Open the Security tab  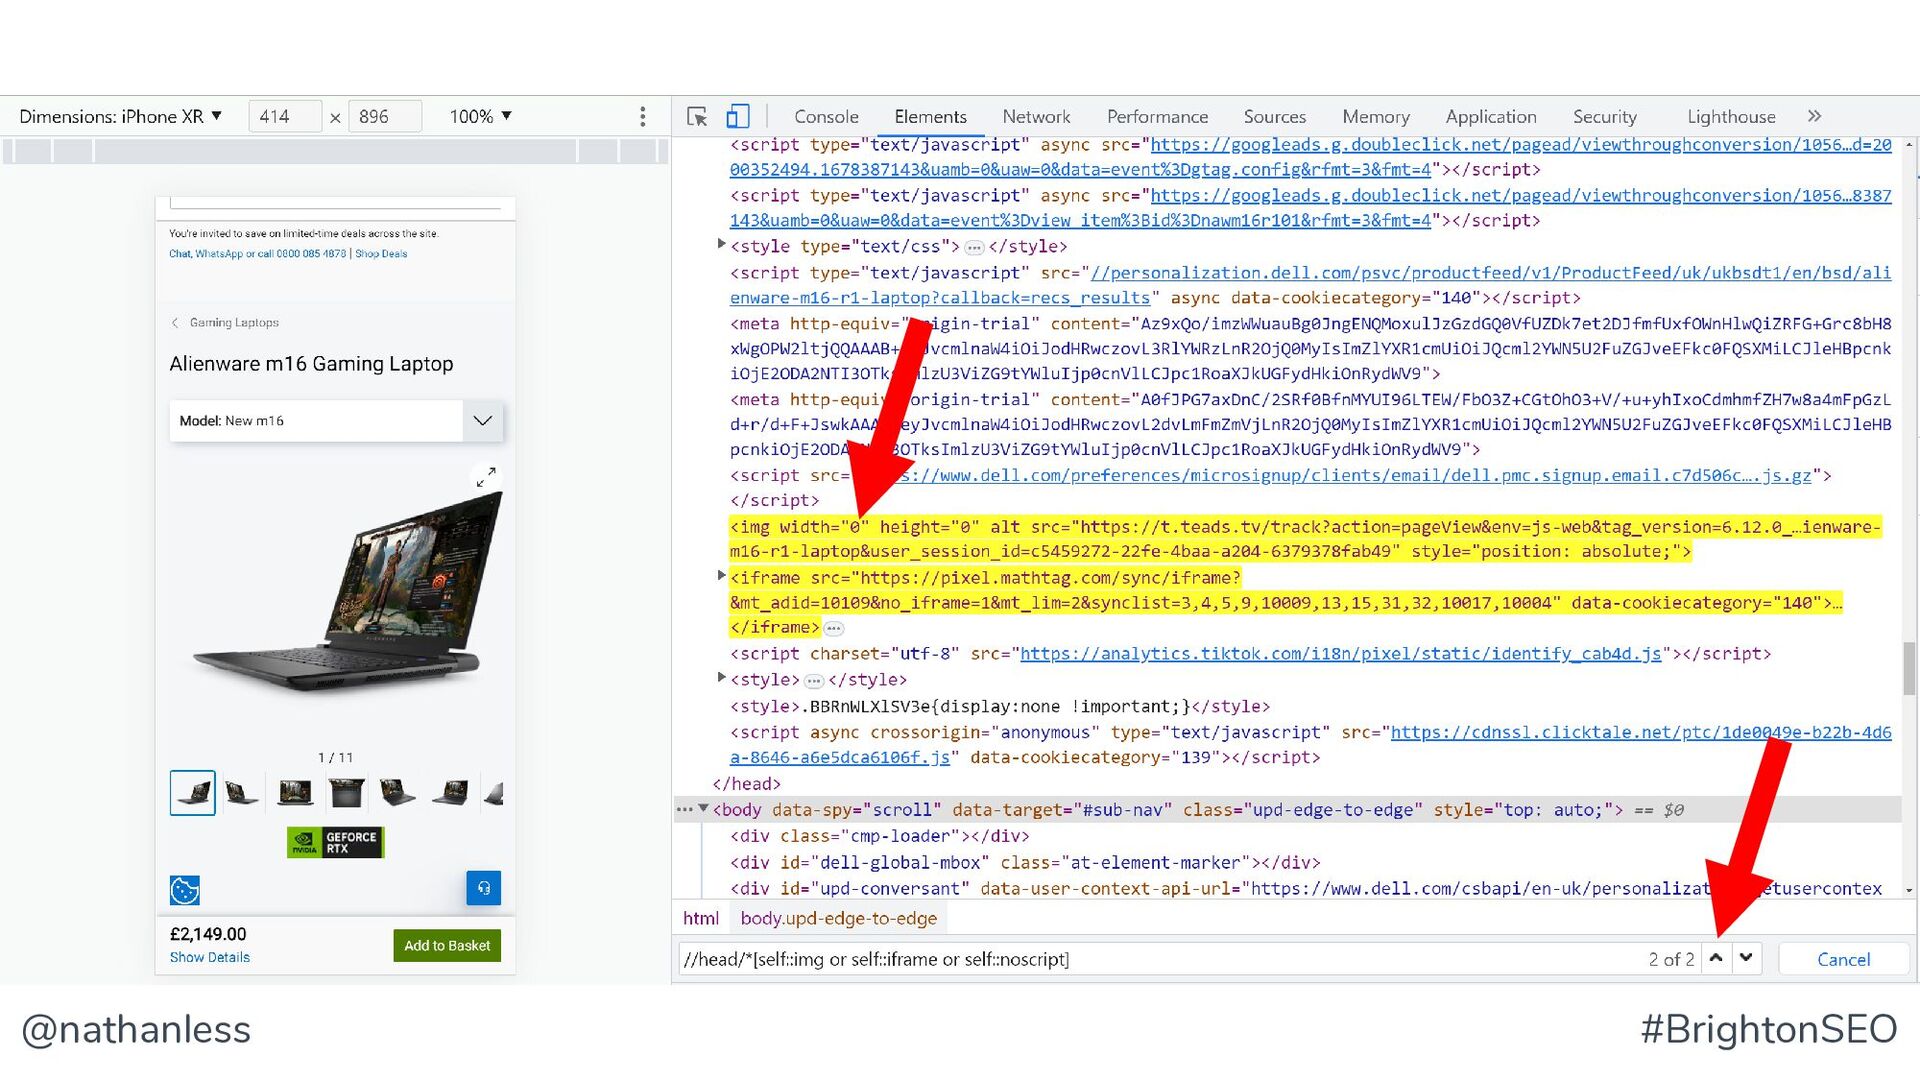(1604, 117)
